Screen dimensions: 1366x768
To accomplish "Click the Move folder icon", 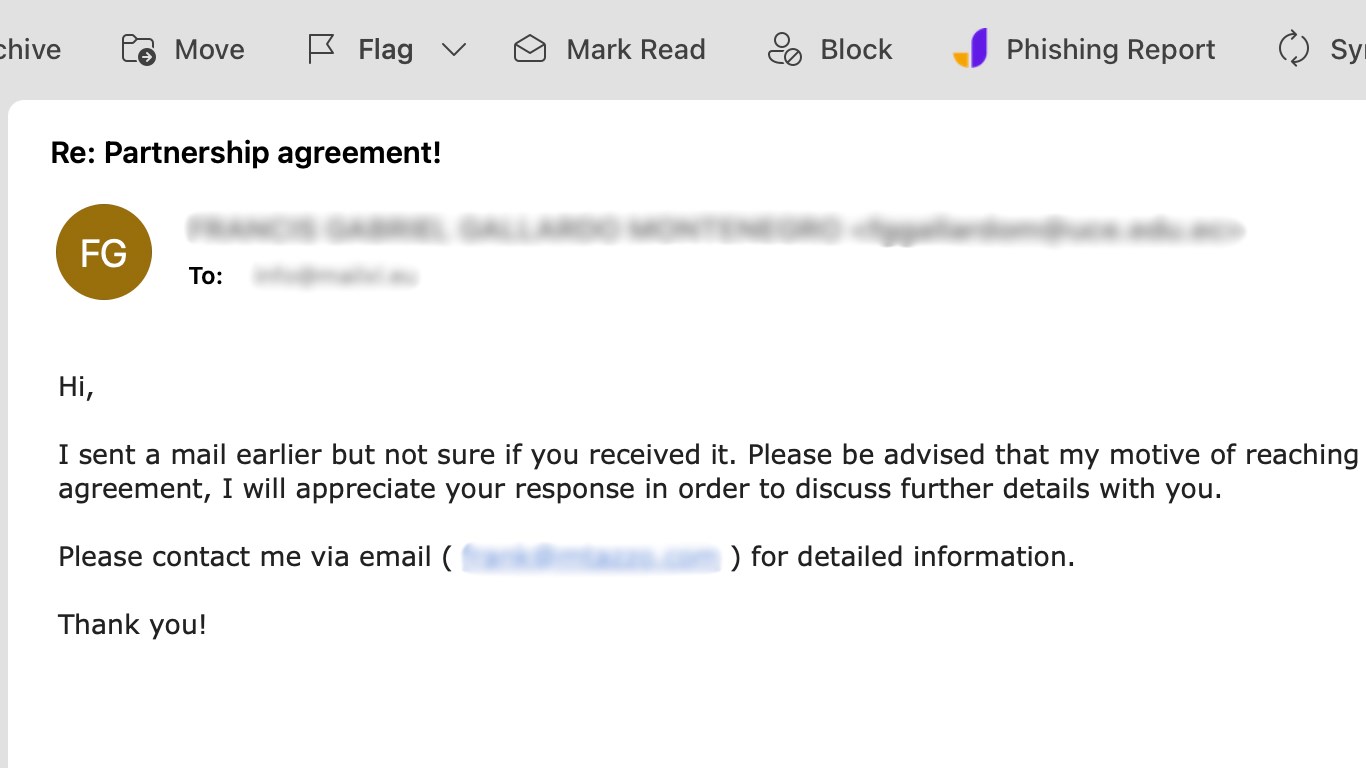I will pyautogui.click(x=138, y=49).
